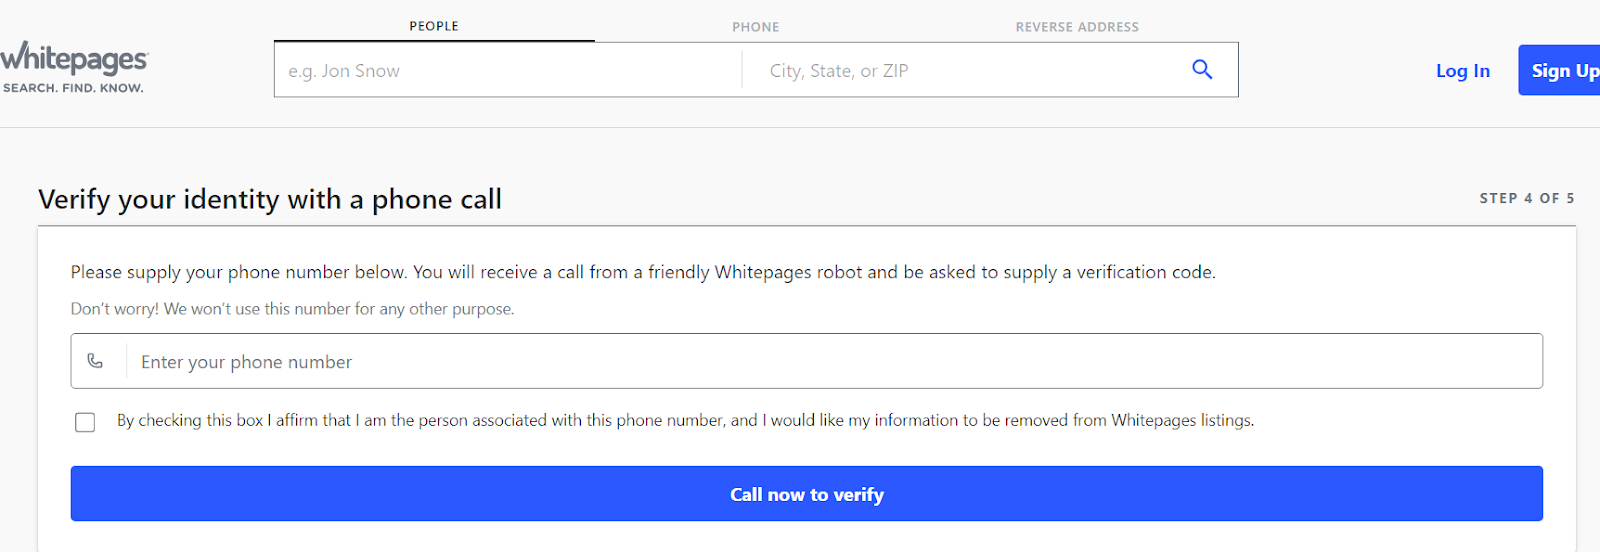This screenshot has width=1600, height=552.
Task: Click the Call now to verify button
Action: pos(807,494)
